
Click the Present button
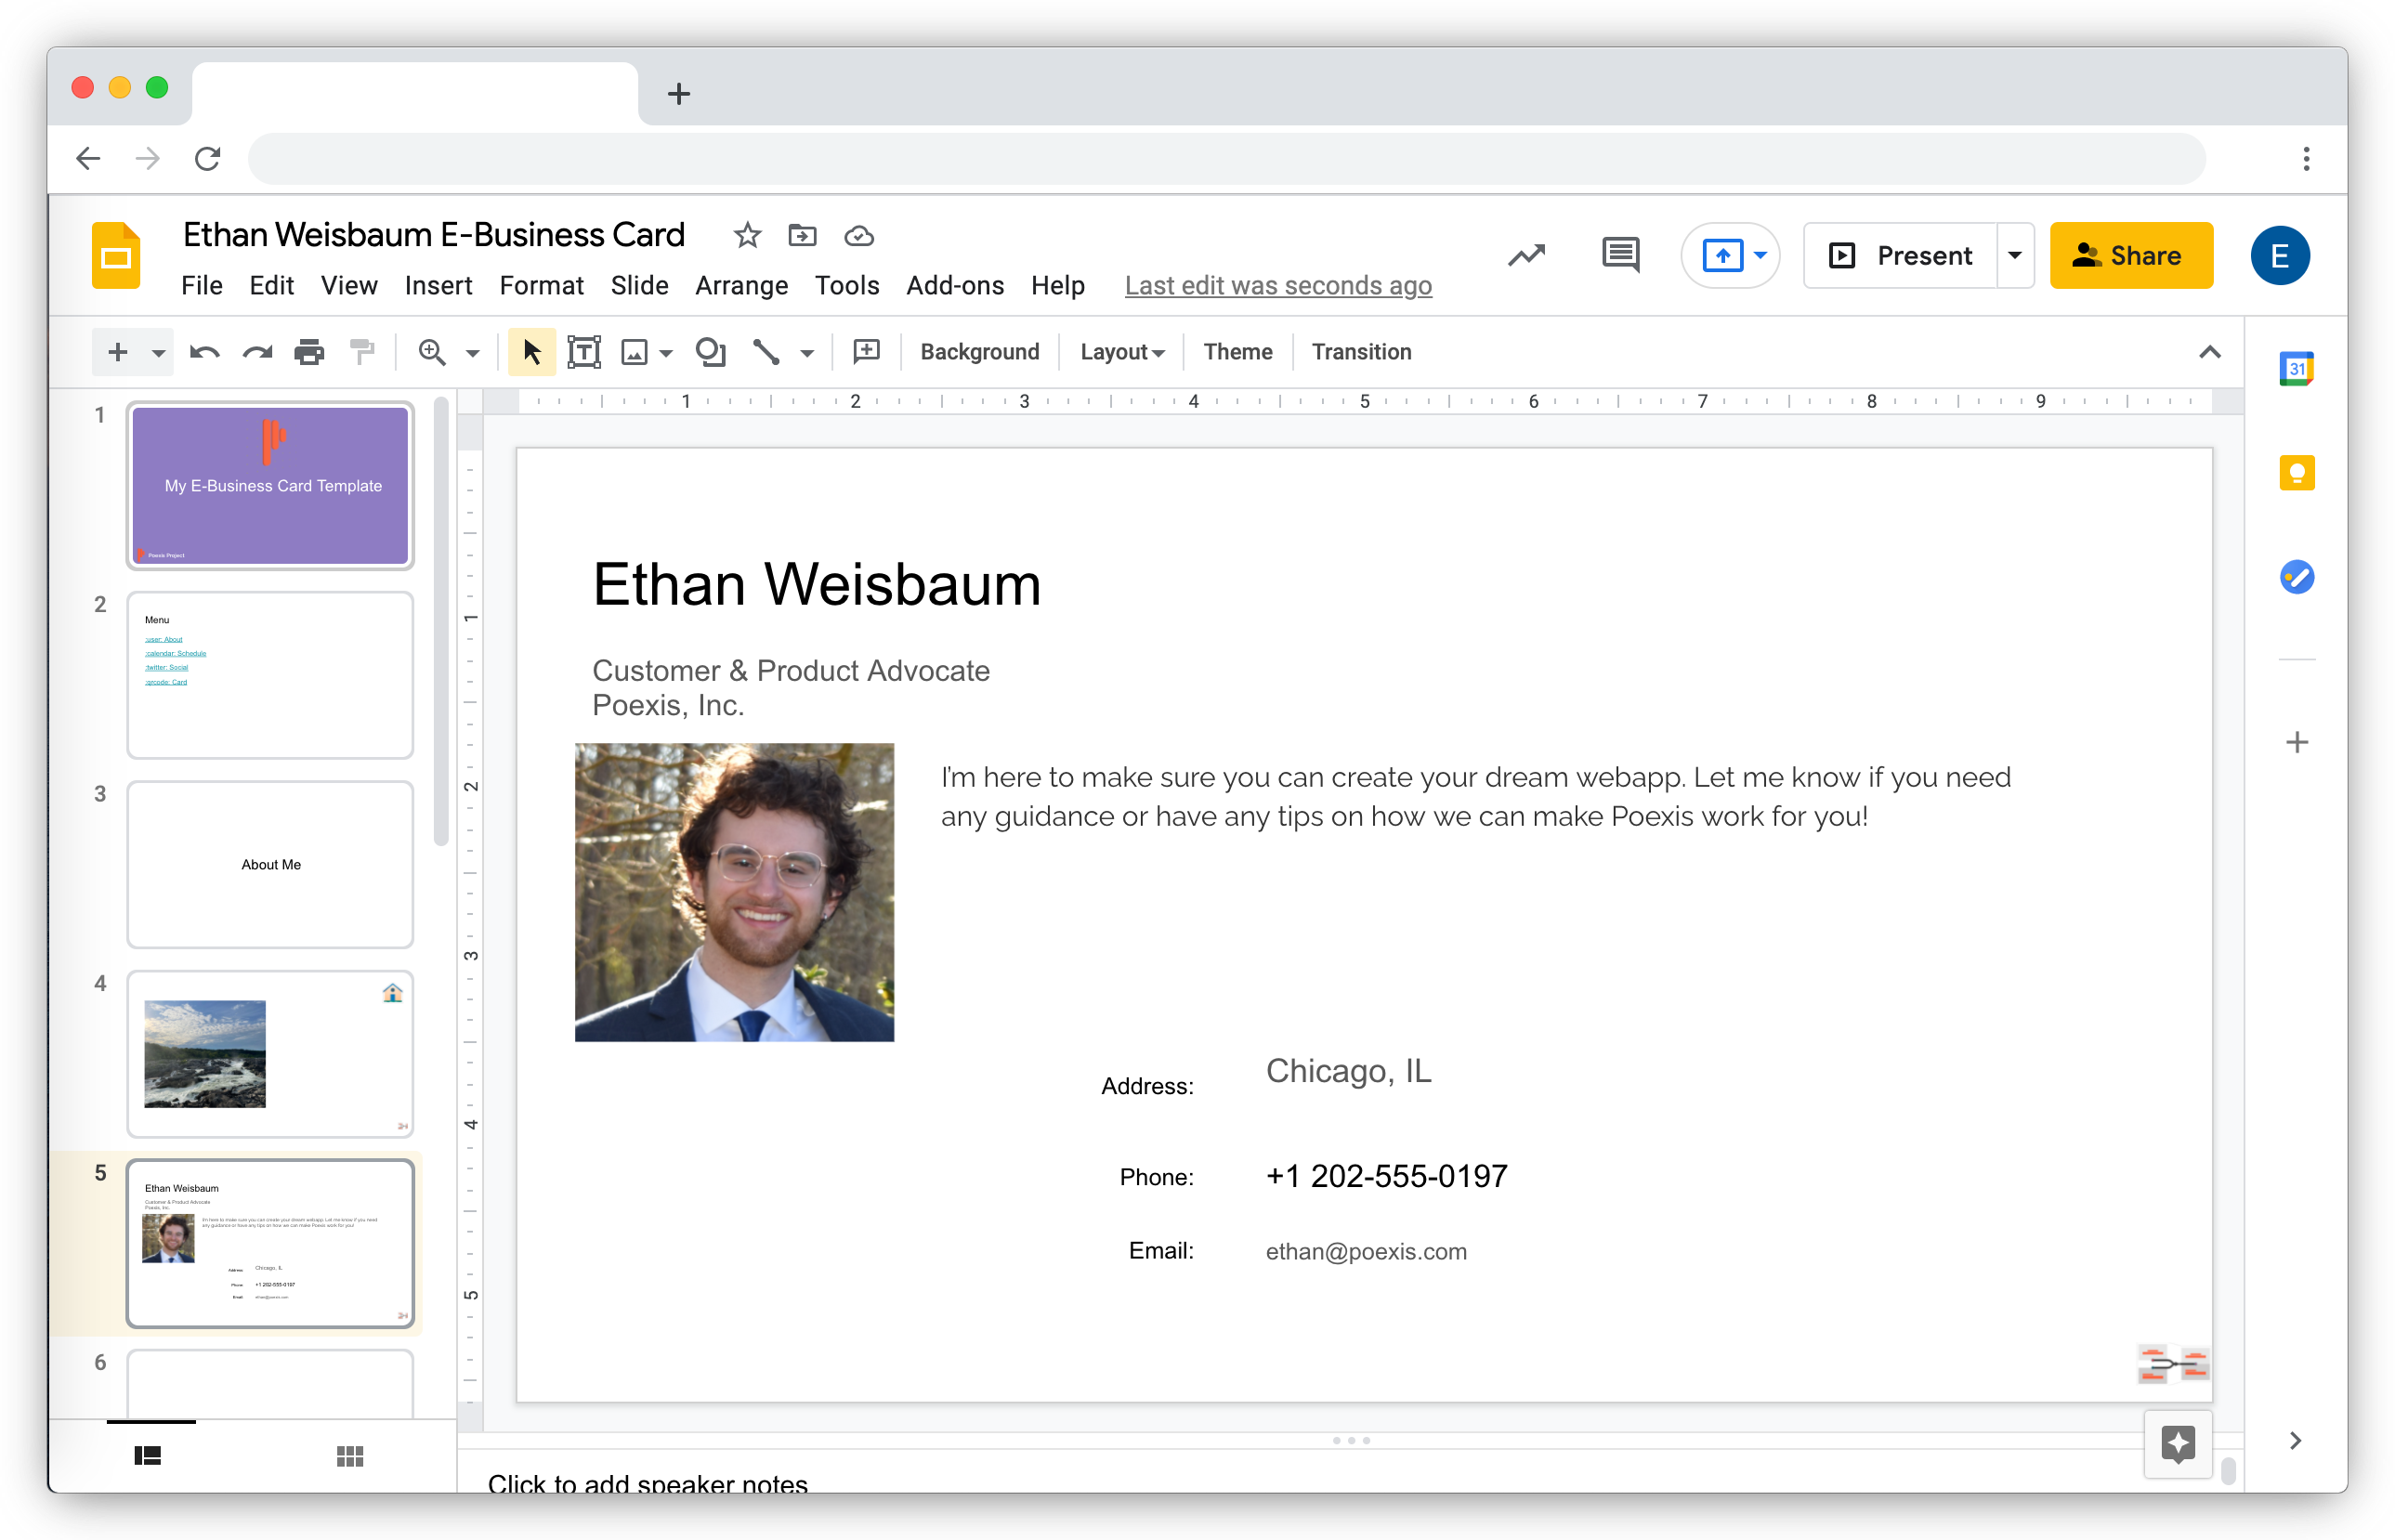pyautogui.click(x=1899, y=256)
